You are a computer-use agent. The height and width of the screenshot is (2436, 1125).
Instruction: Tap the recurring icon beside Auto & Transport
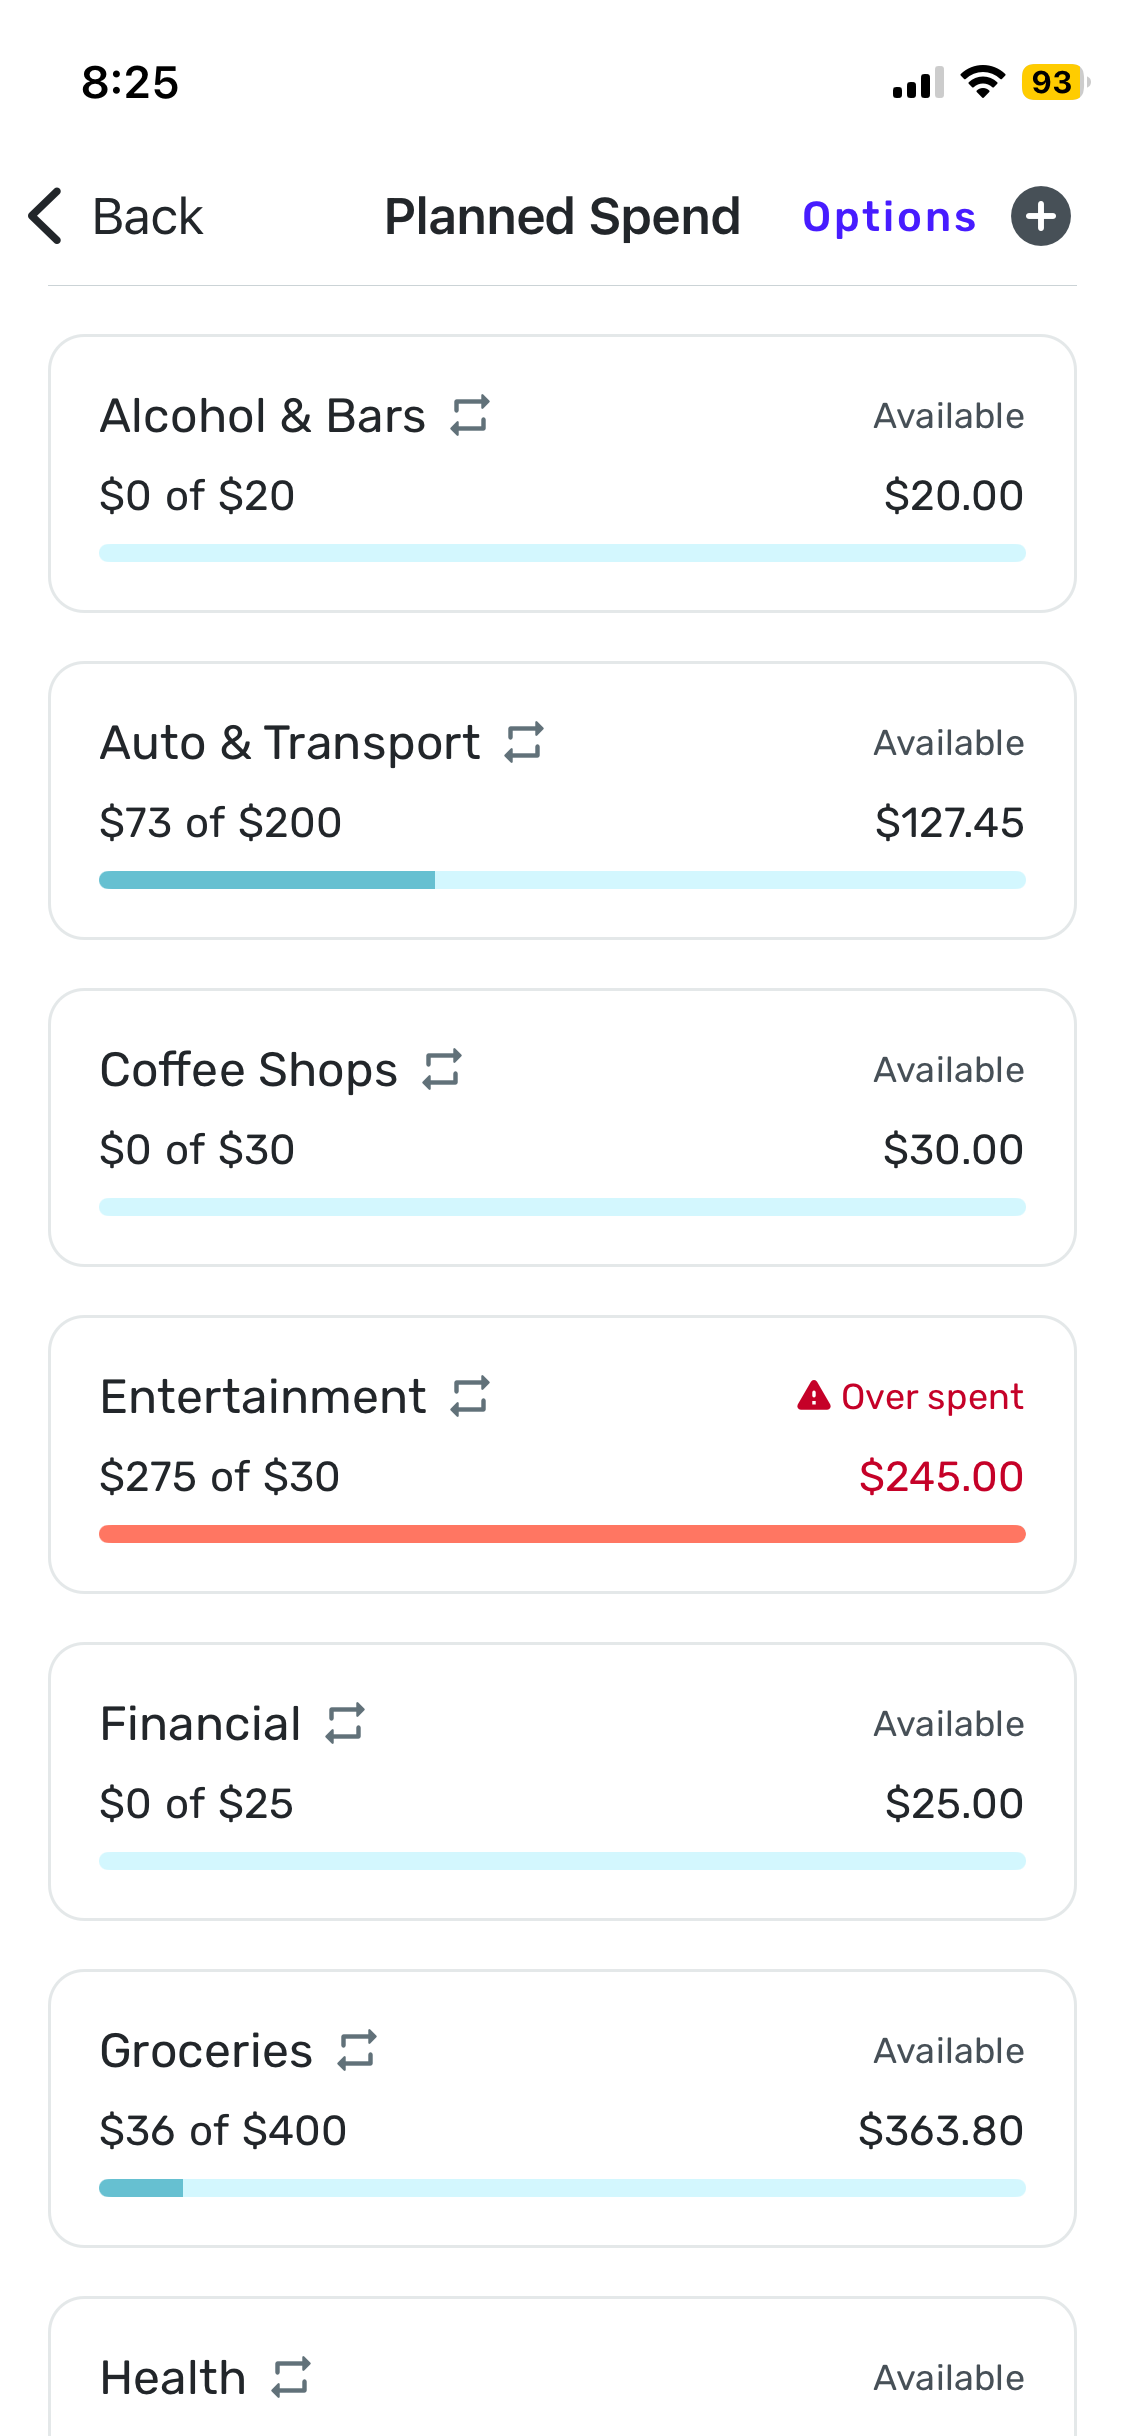pyautogui.click(x=524, y=742)
